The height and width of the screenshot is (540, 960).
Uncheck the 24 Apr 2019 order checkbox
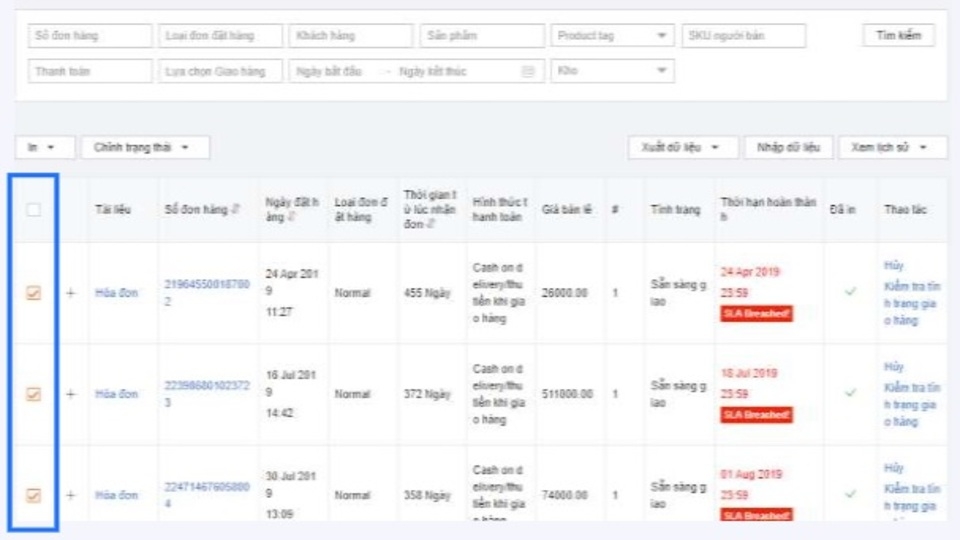pos(33,293)
